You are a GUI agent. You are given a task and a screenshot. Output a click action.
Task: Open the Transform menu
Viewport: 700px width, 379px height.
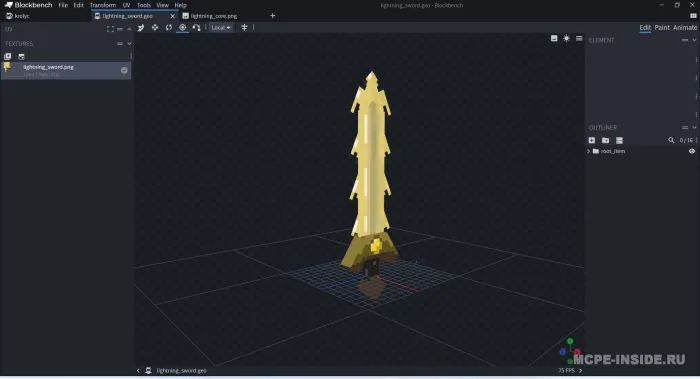coord(103,5)
